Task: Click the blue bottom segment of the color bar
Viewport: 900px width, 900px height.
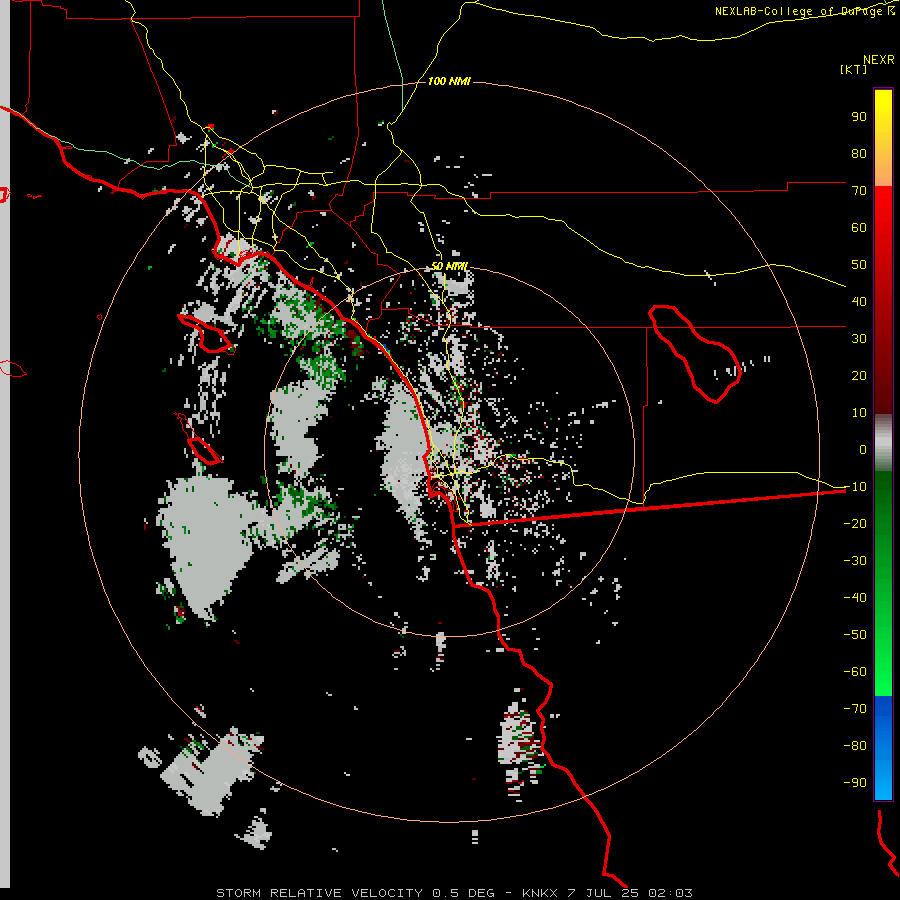Action: point(883,747)
